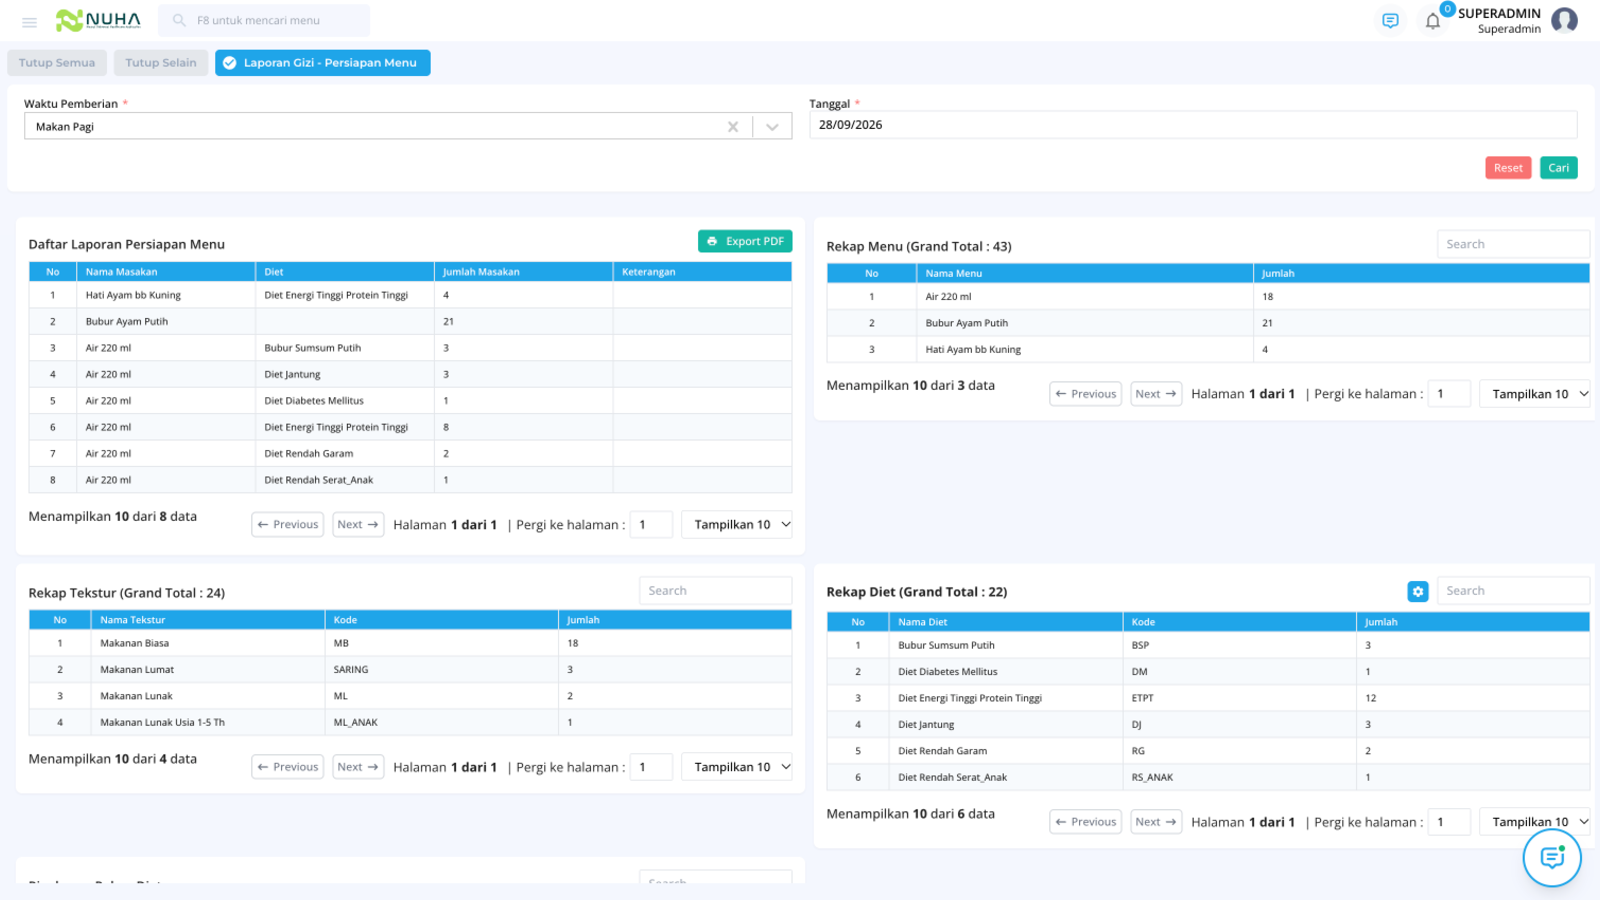Select Makanan Lumat row in Rekap Tekstur
Viewport: 1600px width, 900px height.
click(x=410, y=670)
